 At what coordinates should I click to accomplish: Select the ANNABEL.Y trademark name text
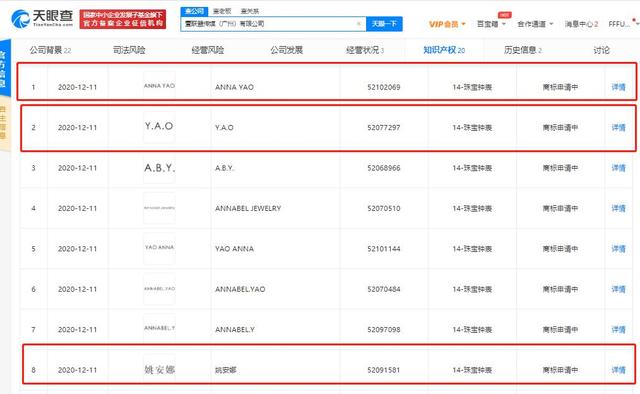pyautogui.click(x=235, y=329)
